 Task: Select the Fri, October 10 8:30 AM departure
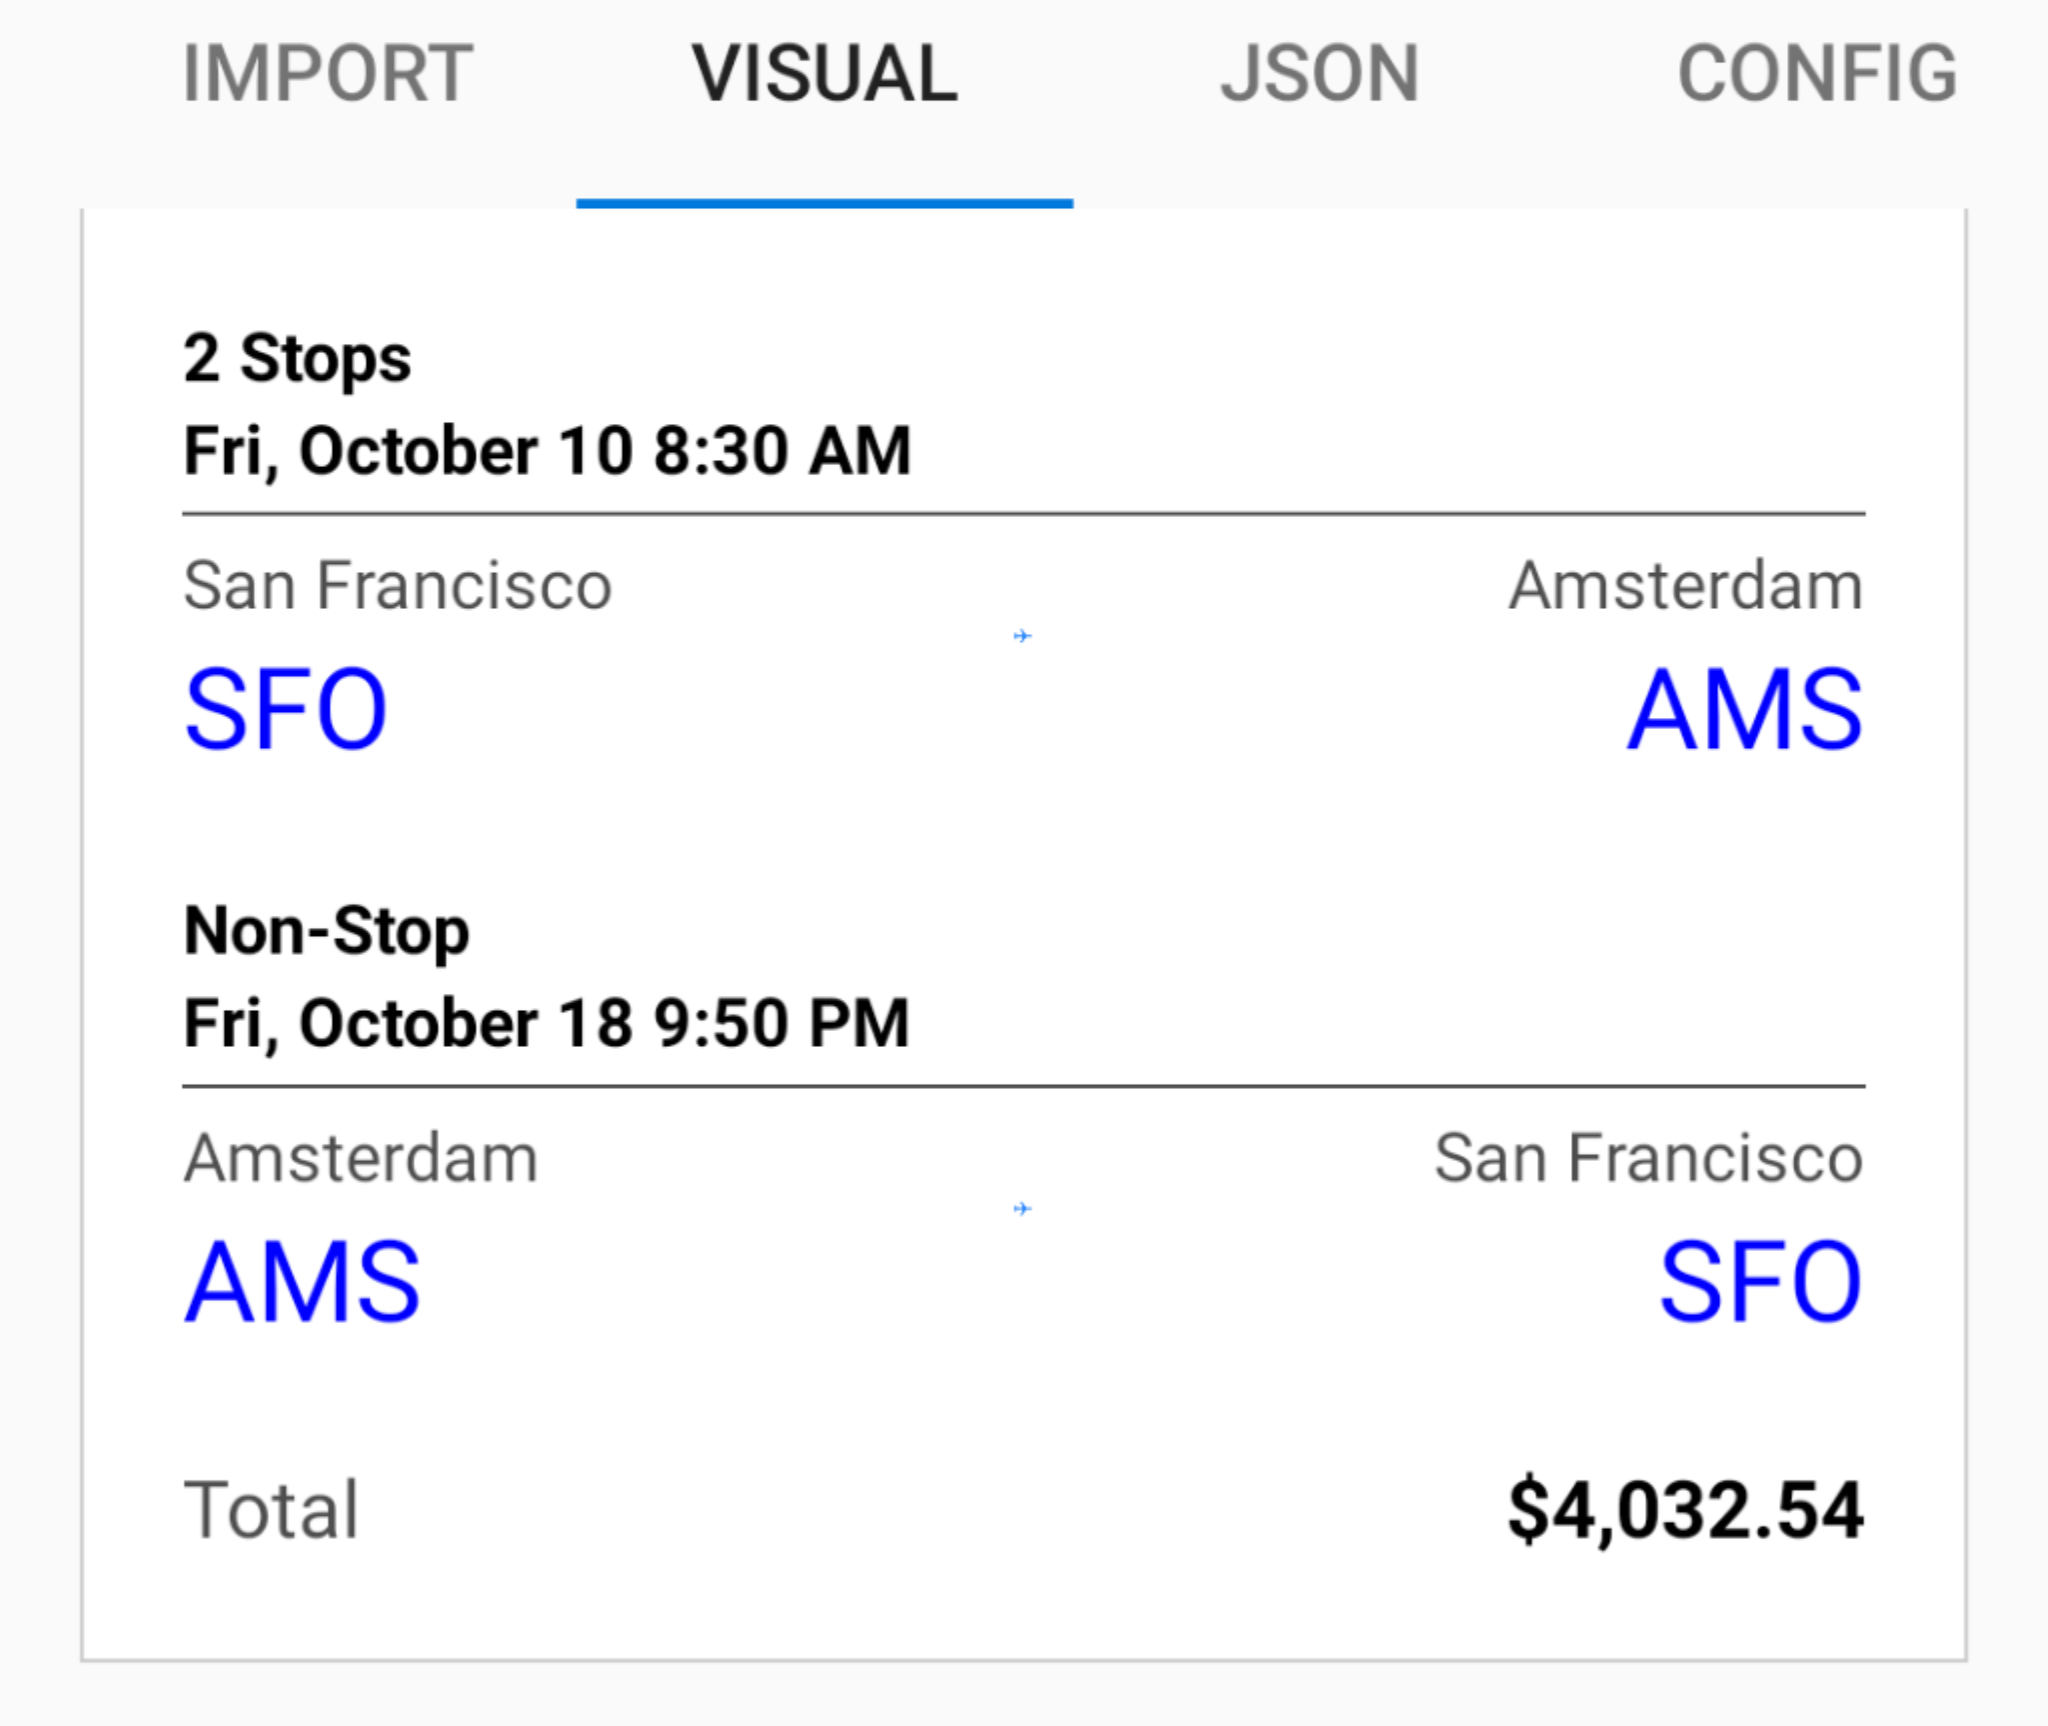pyautogui.click(x=547, y=450)
